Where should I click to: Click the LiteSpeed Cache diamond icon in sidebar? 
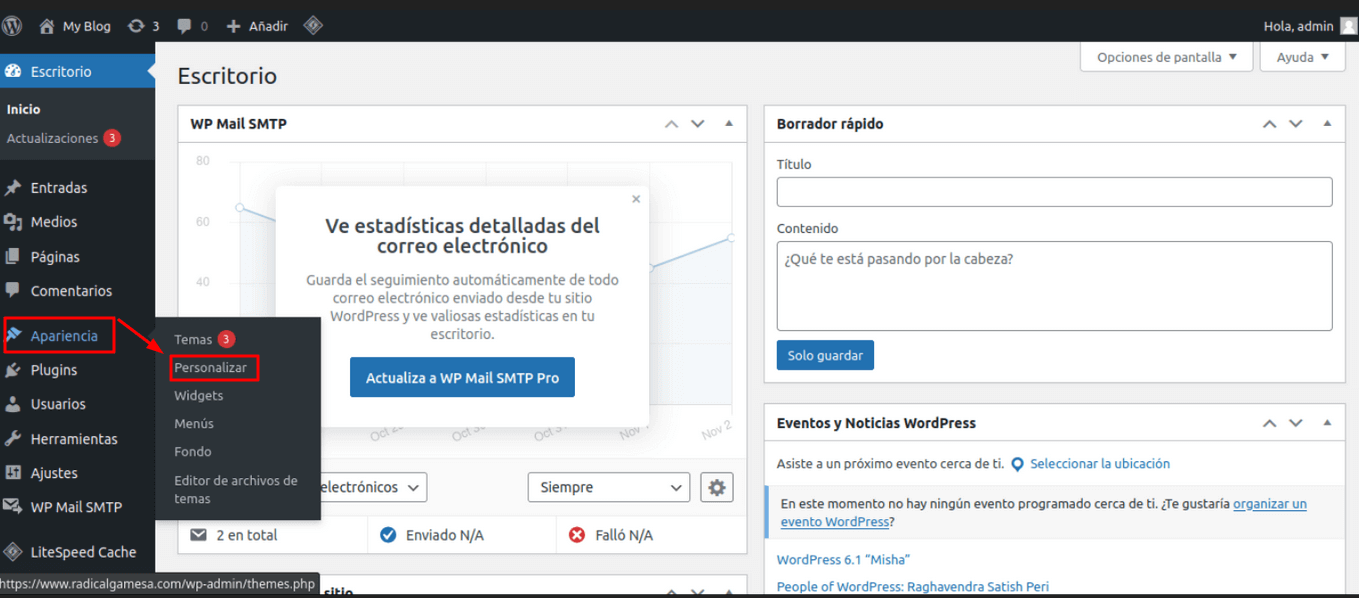(x=13, y=552)
